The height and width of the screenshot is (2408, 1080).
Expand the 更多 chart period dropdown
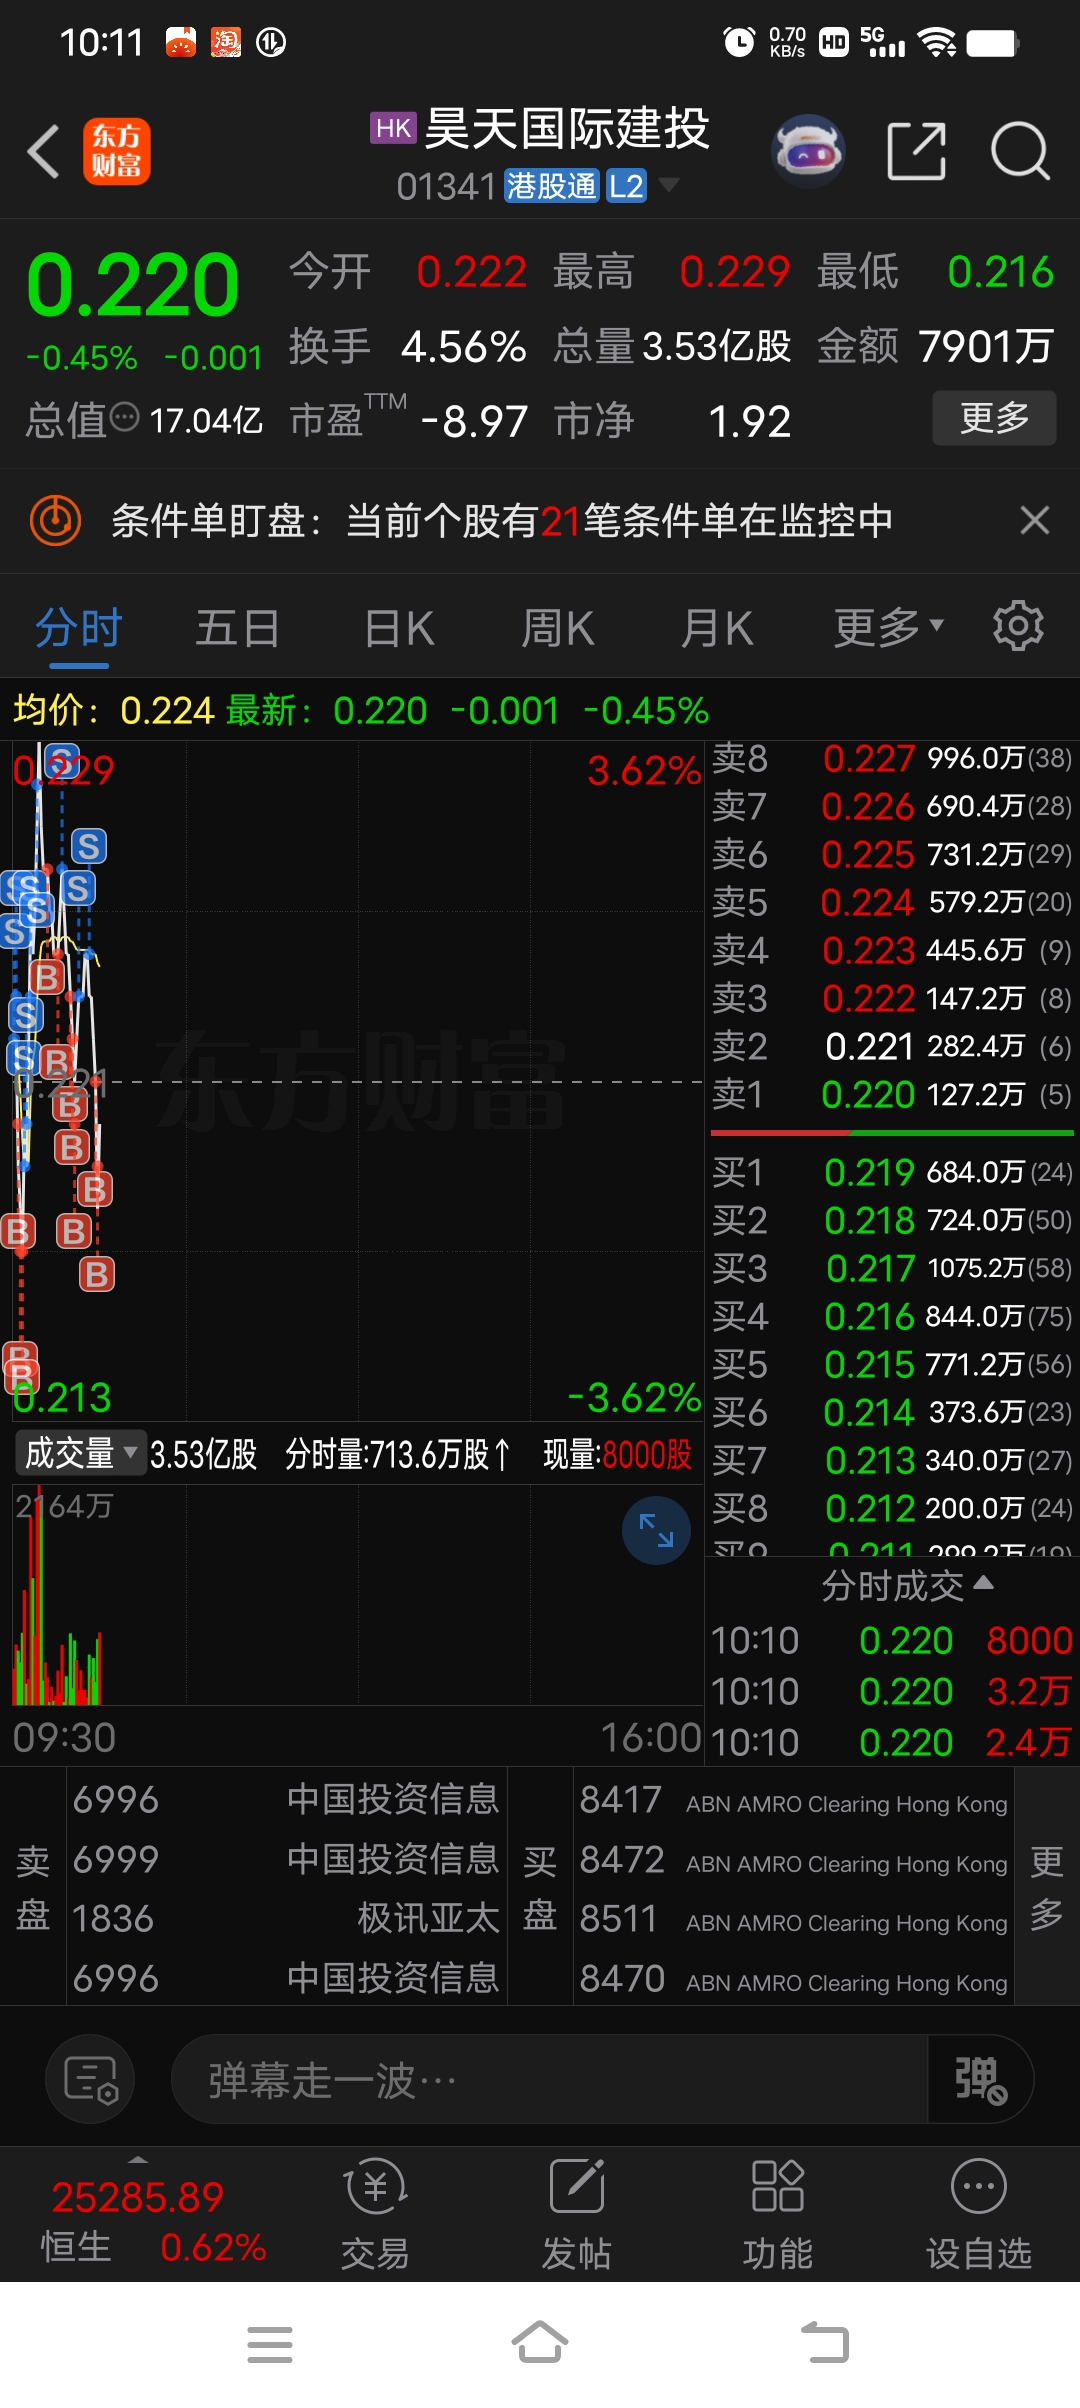pyautogui.click(x=888, y=628)
